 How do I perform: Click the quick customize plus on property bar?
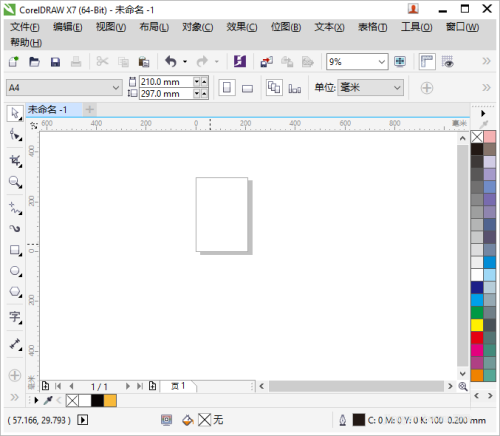pos(427,88)
